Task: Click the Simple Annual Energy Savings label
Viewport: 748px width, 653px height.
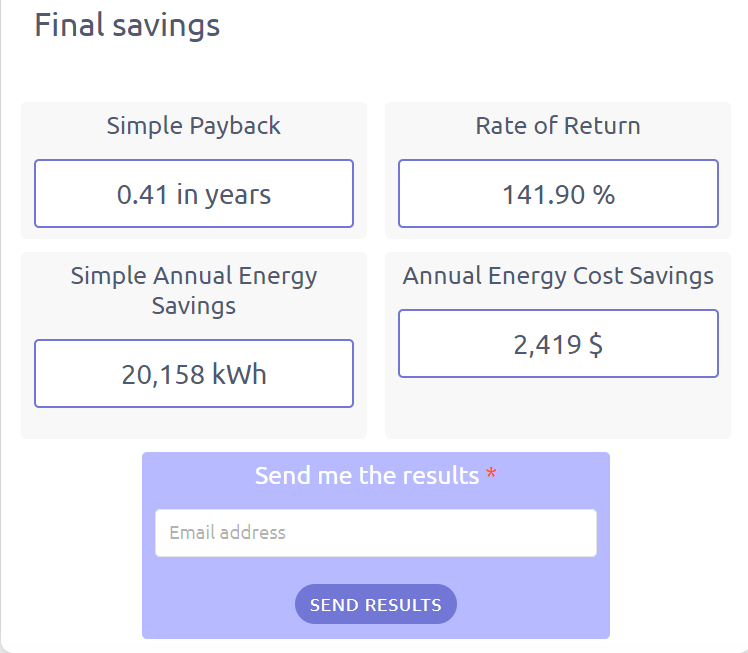Action: click(194, 290)
